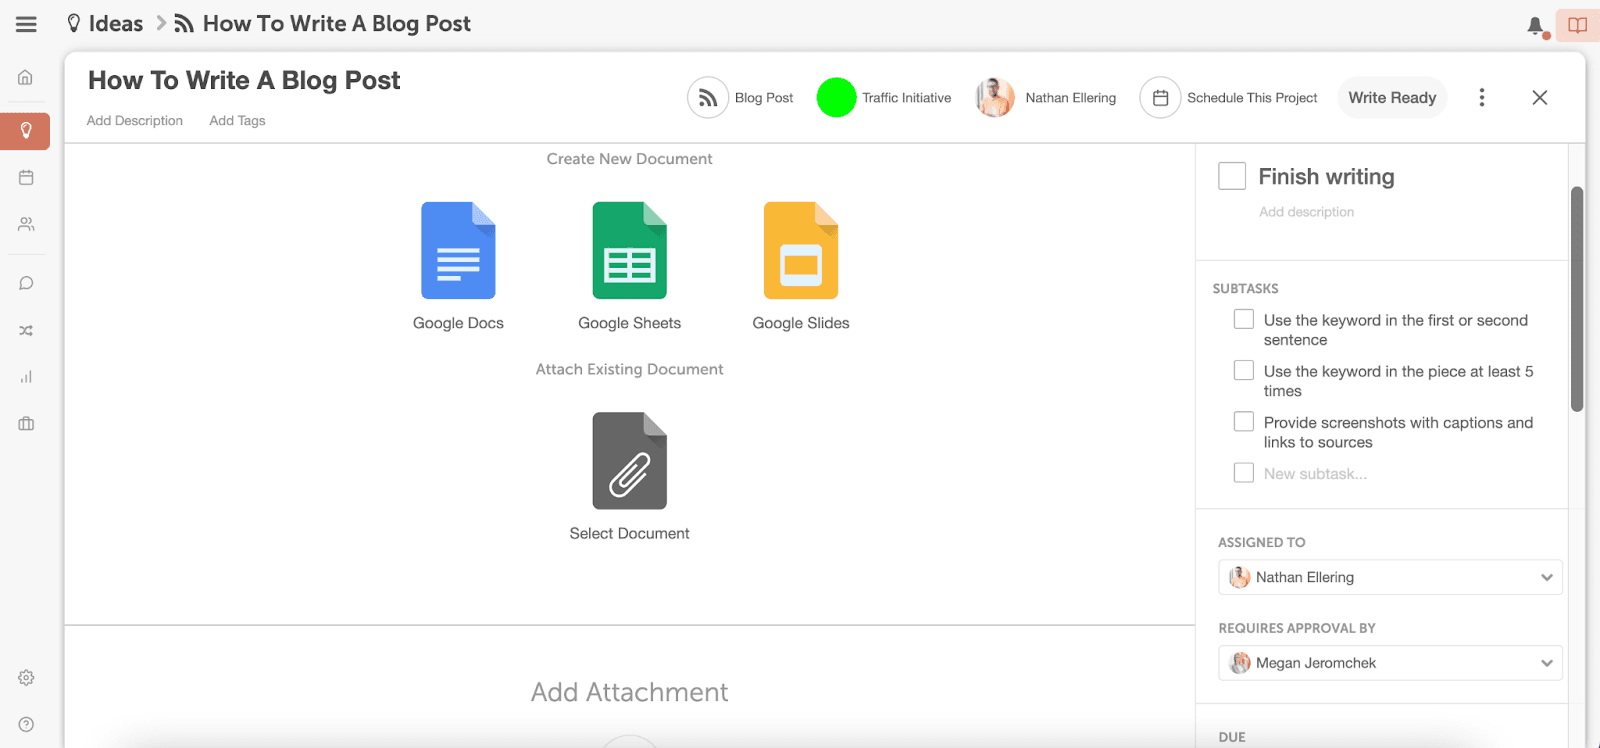The image size is (1600, 748).
Task: Open the team people sidebar icon
Action: click(26, 224)
